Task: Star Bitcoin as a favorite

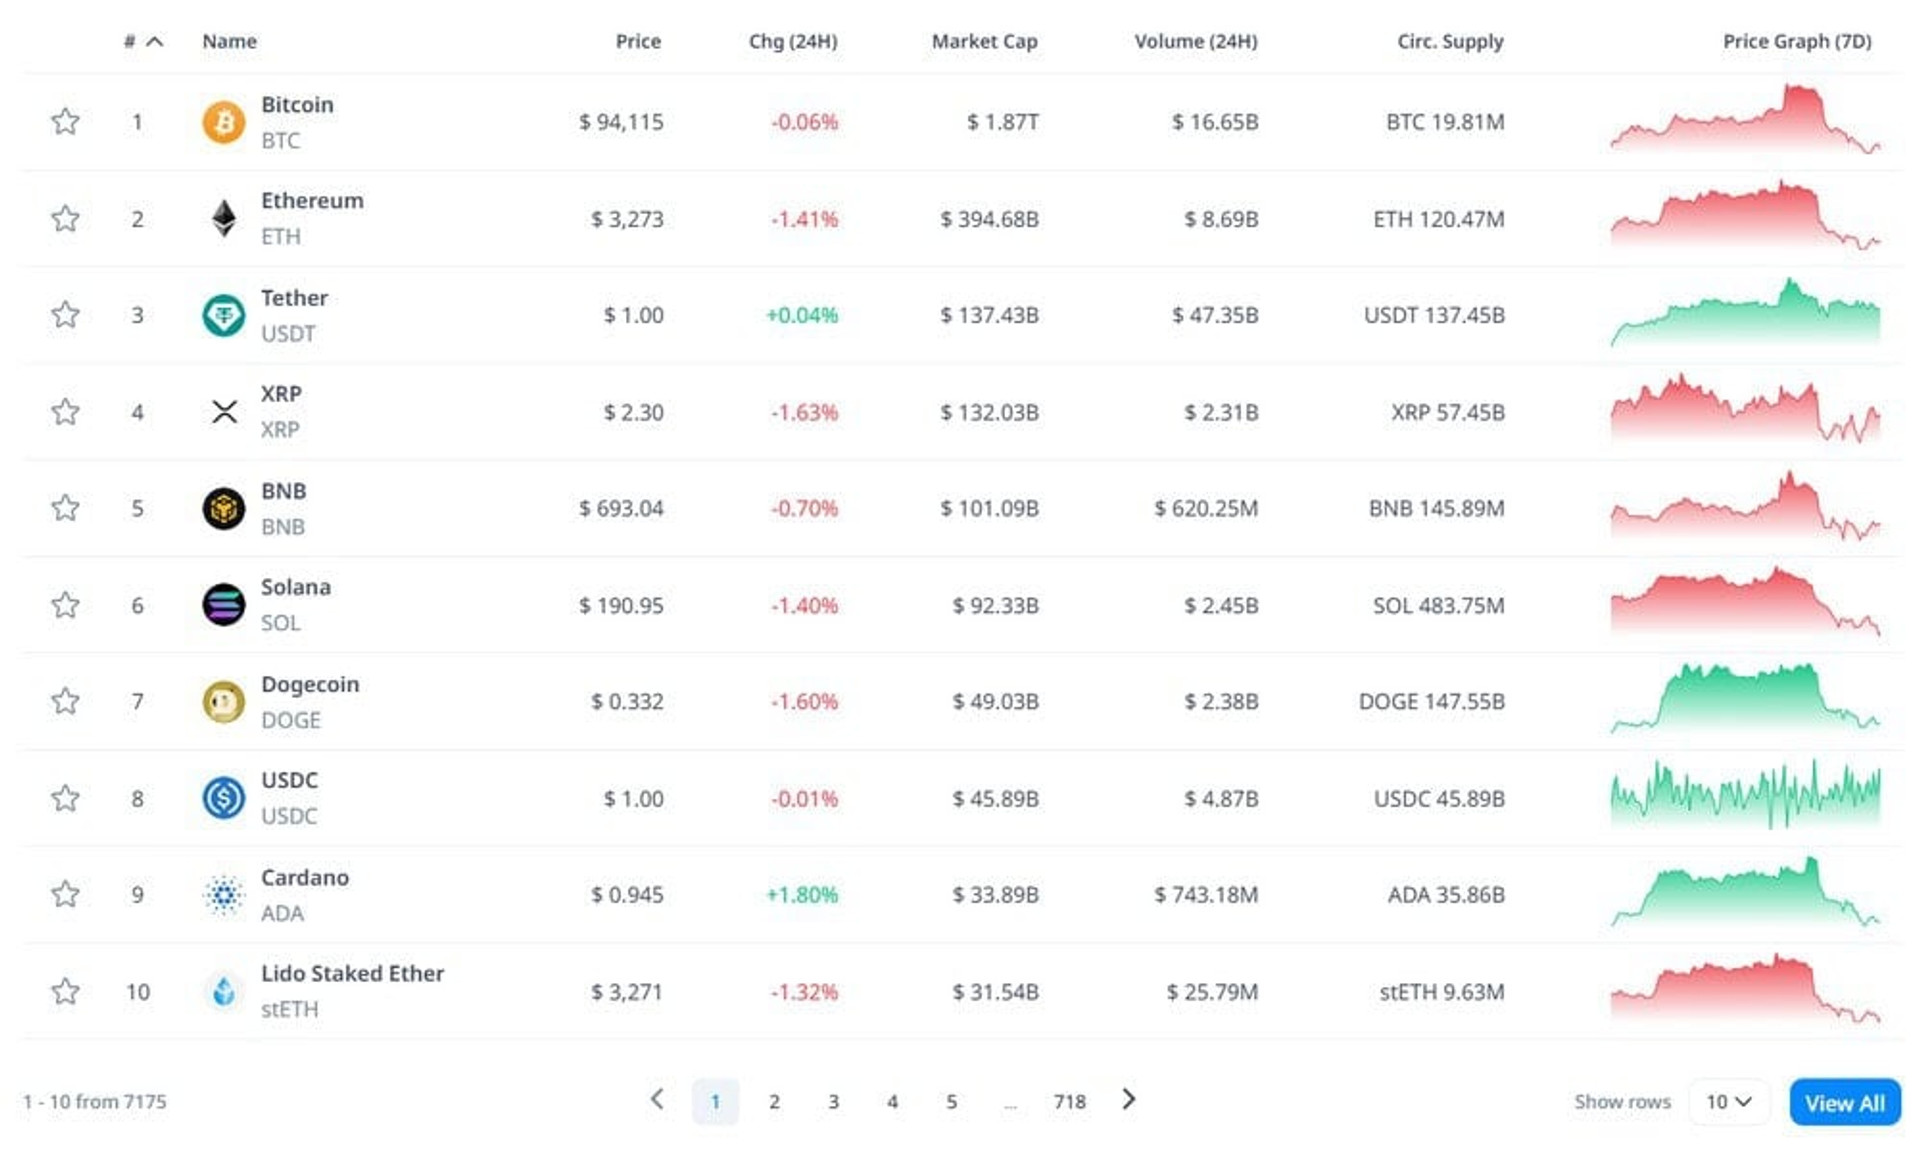Action: click(65, 121)
